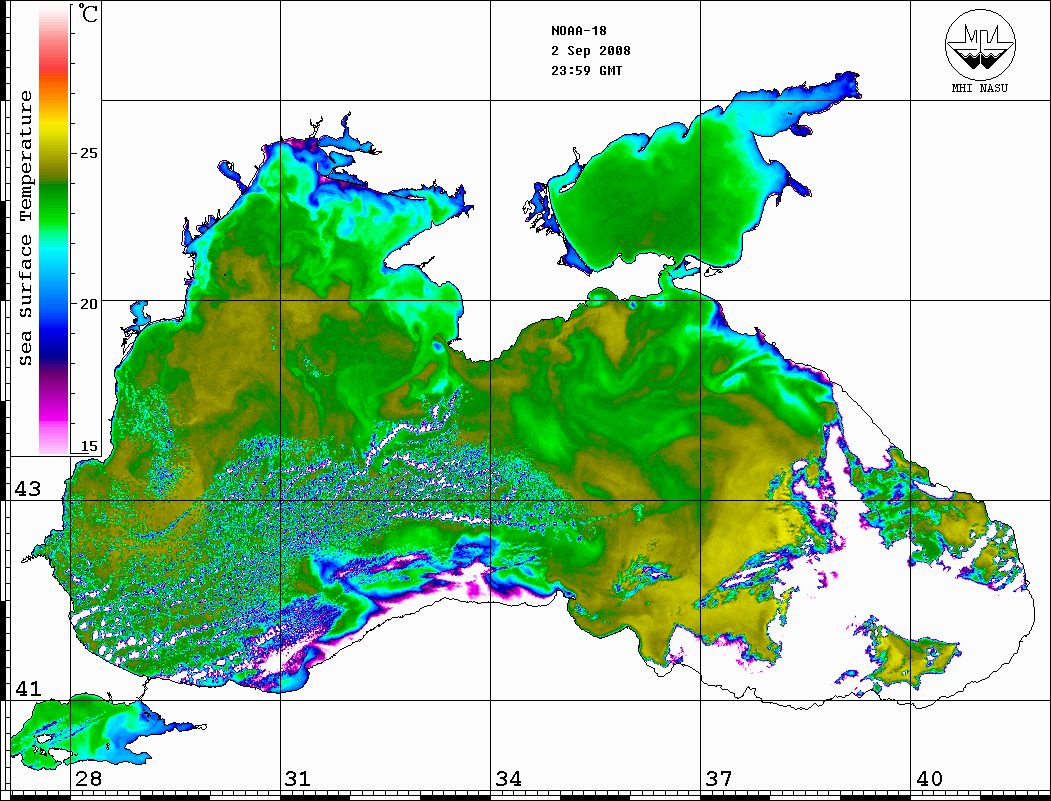
Task: Click longitude label '28'
Action: 88,778
